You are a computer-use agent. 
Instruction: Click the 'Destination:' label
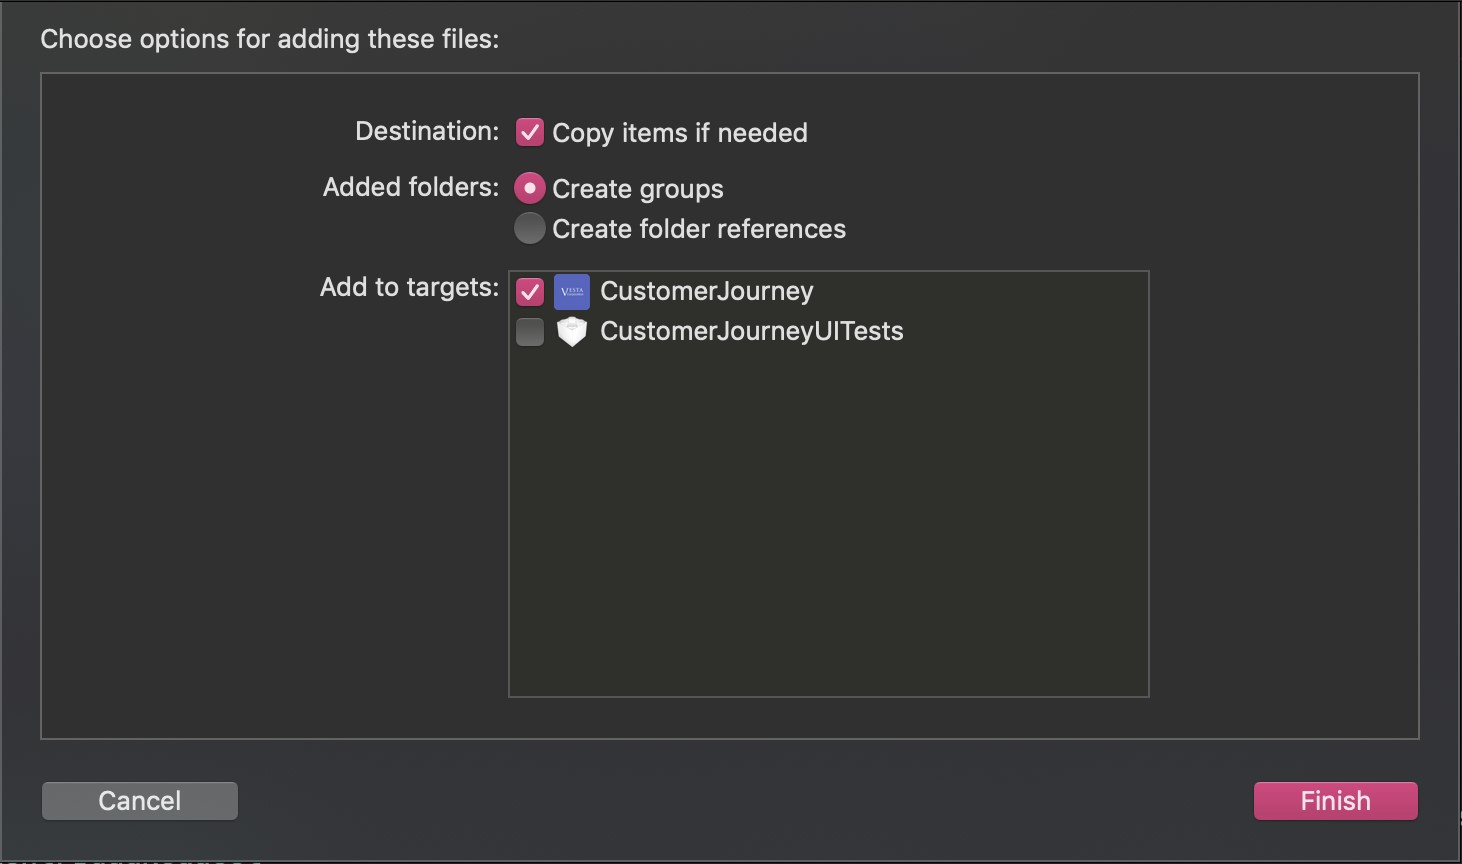pyautogui.click(x=427, y=132)
